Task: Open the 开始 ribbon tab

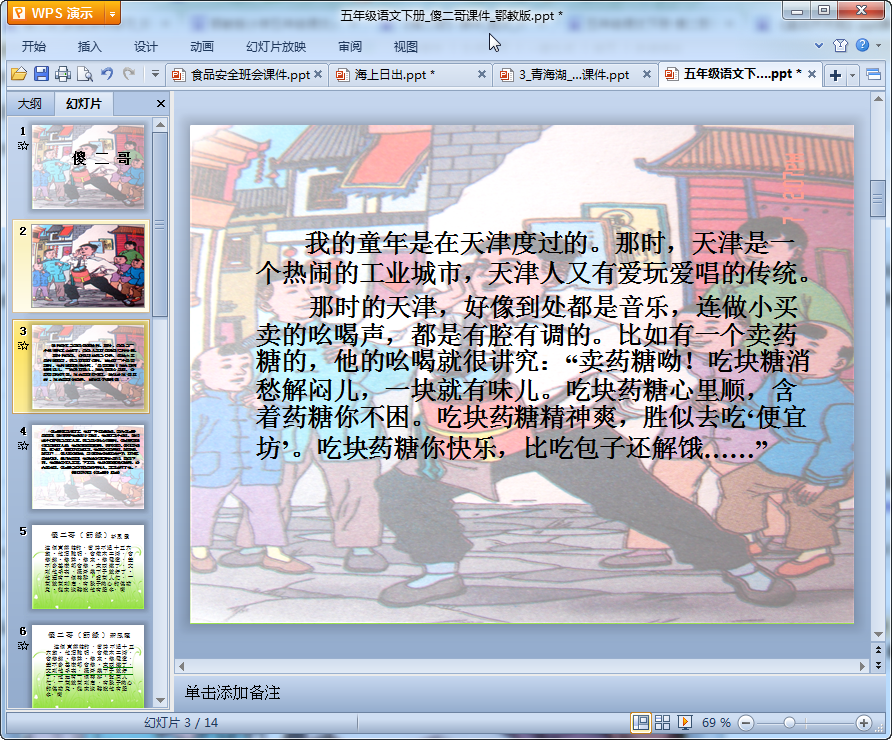Action: (x=34, y=47)
